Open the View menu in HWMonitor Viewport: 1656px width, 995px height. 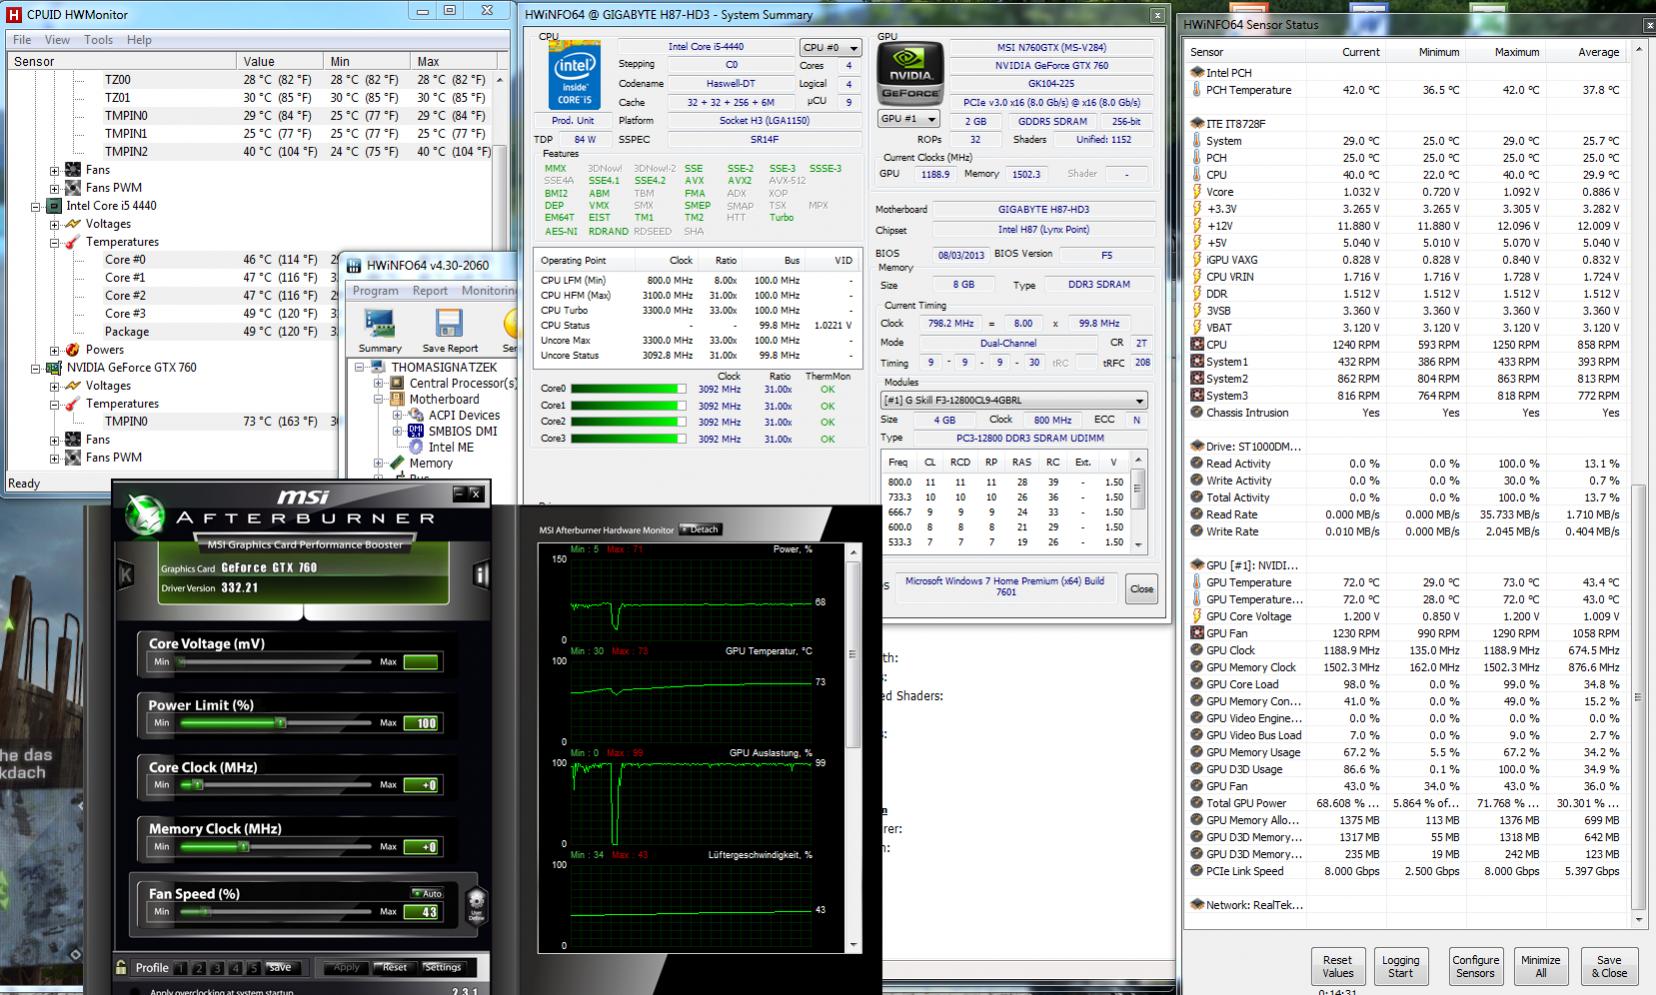[x=57, y=40]
